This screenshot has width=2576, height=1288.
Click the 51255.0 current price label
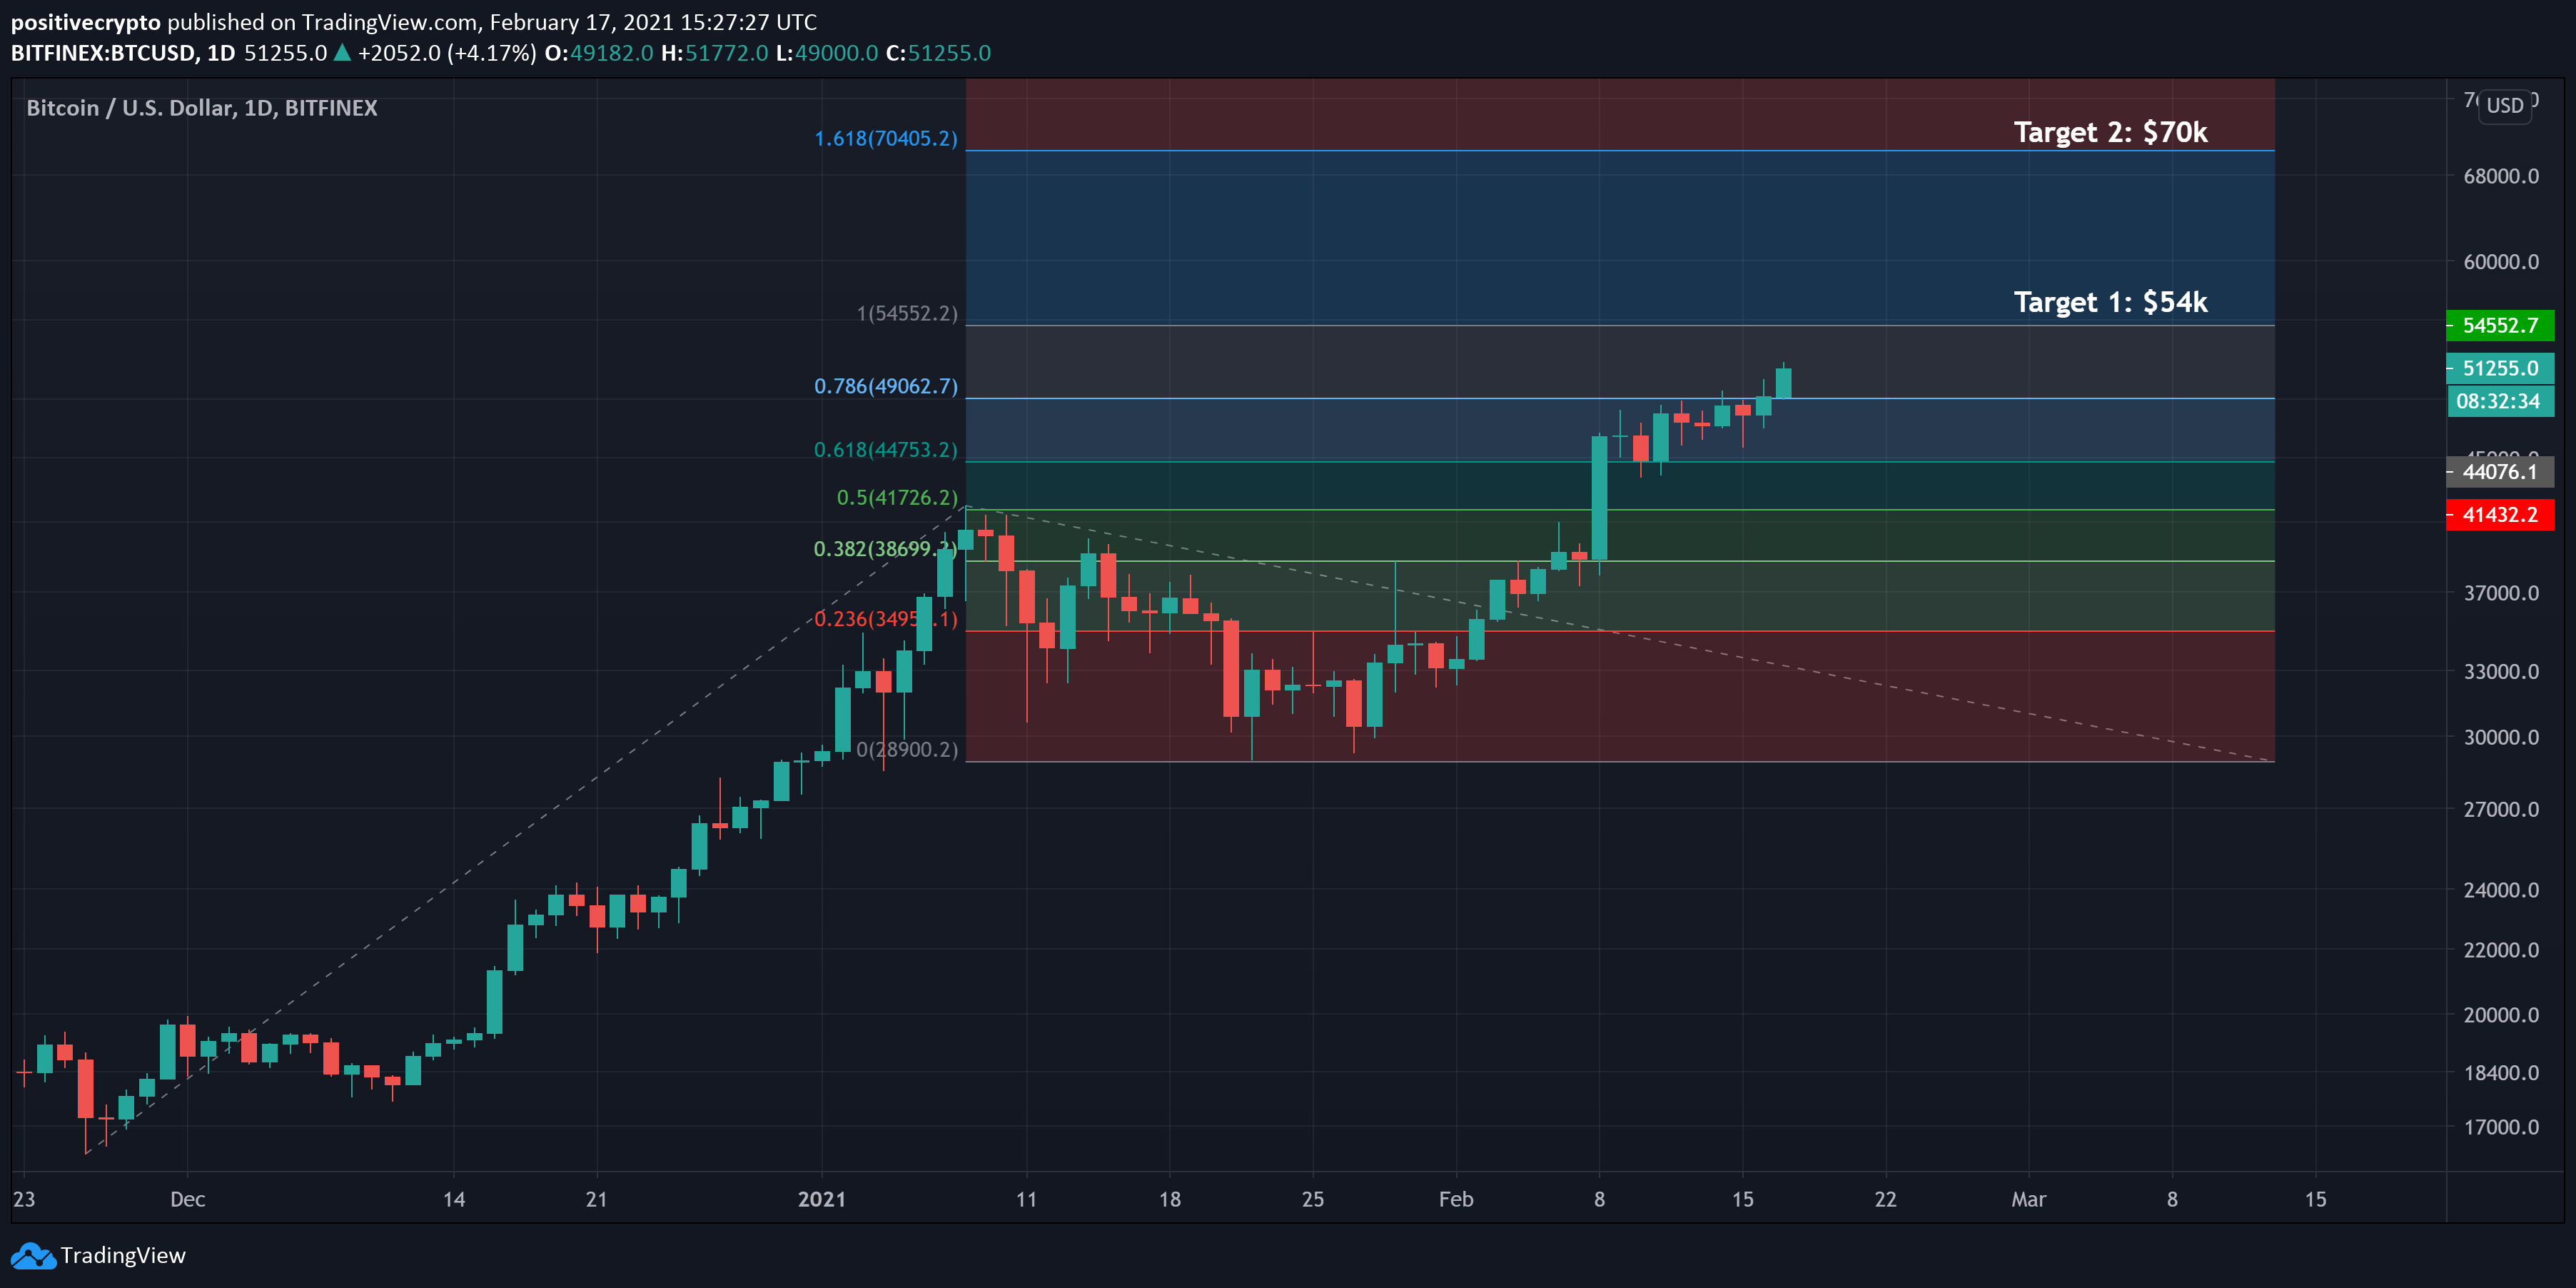(x=2499, y=368)
